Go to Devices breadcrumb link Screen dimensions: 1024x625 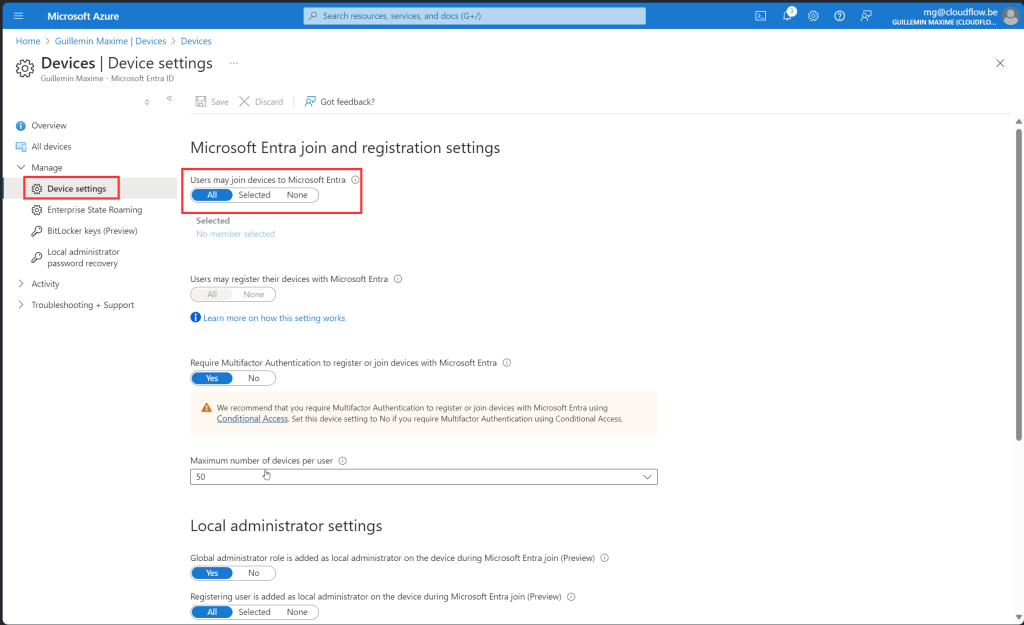pyautogui.click(x=196, y=40)
